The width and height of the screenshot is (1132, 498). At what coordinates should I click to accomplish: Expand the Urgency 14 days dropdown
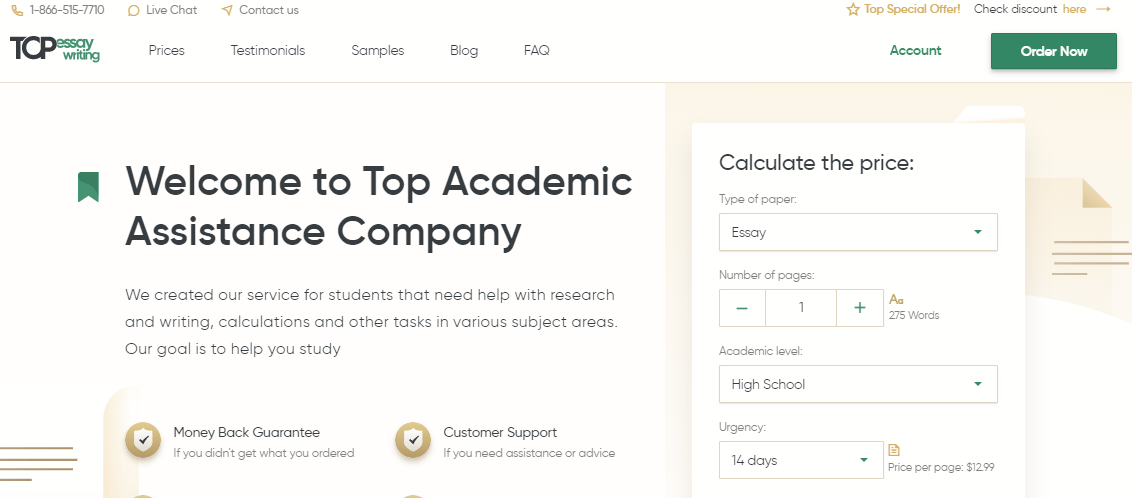tap(801, 460)
